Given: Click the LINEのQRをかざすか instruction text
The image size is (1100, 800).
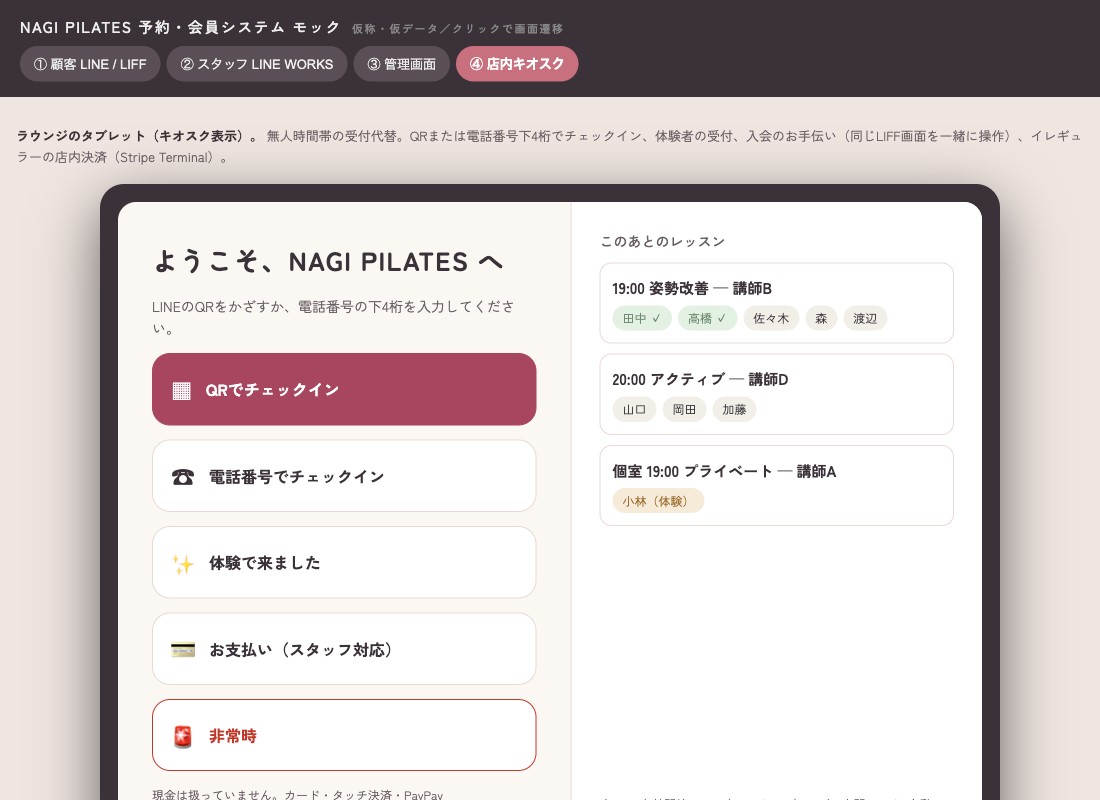Looking at the screenshot, I should 333,317.
